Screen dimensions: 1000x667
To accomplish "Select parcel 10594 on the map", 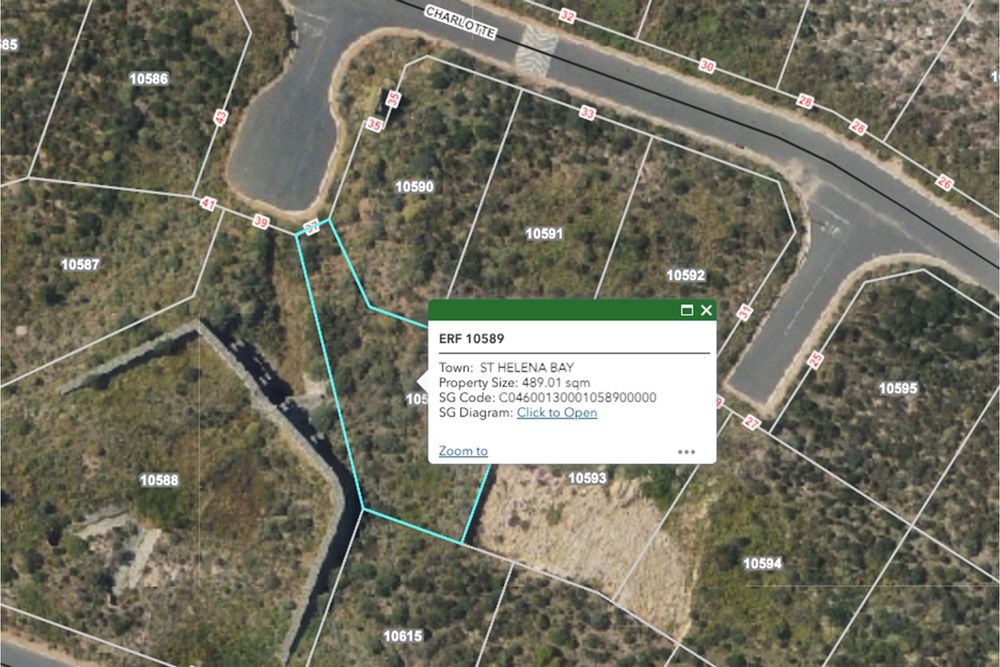I will [x=762, y=564].
